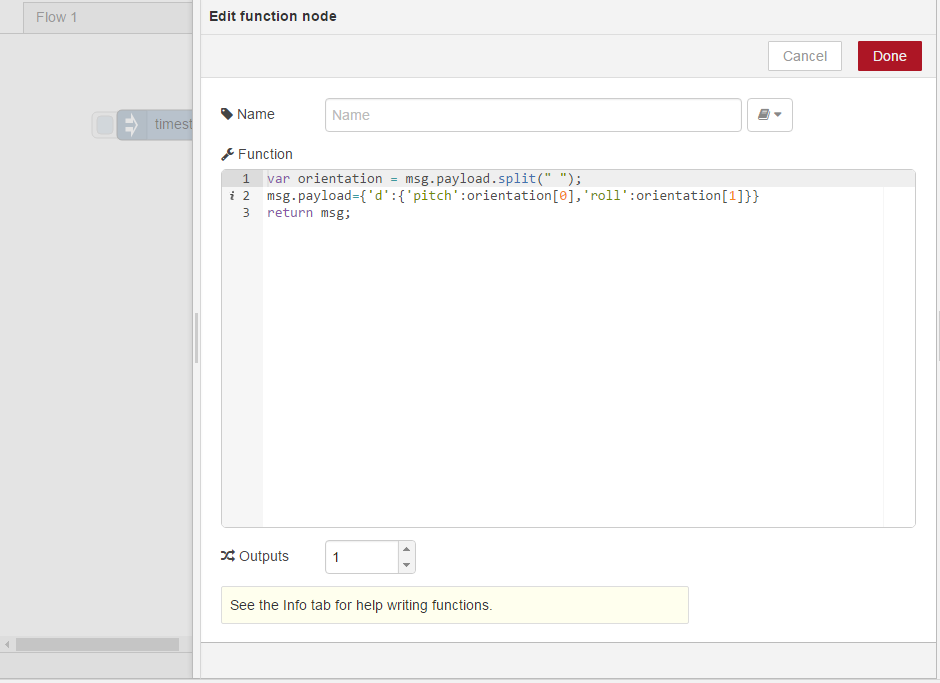Cancel editing the function node
Viewport: 940px width, 683px height.
804,56
